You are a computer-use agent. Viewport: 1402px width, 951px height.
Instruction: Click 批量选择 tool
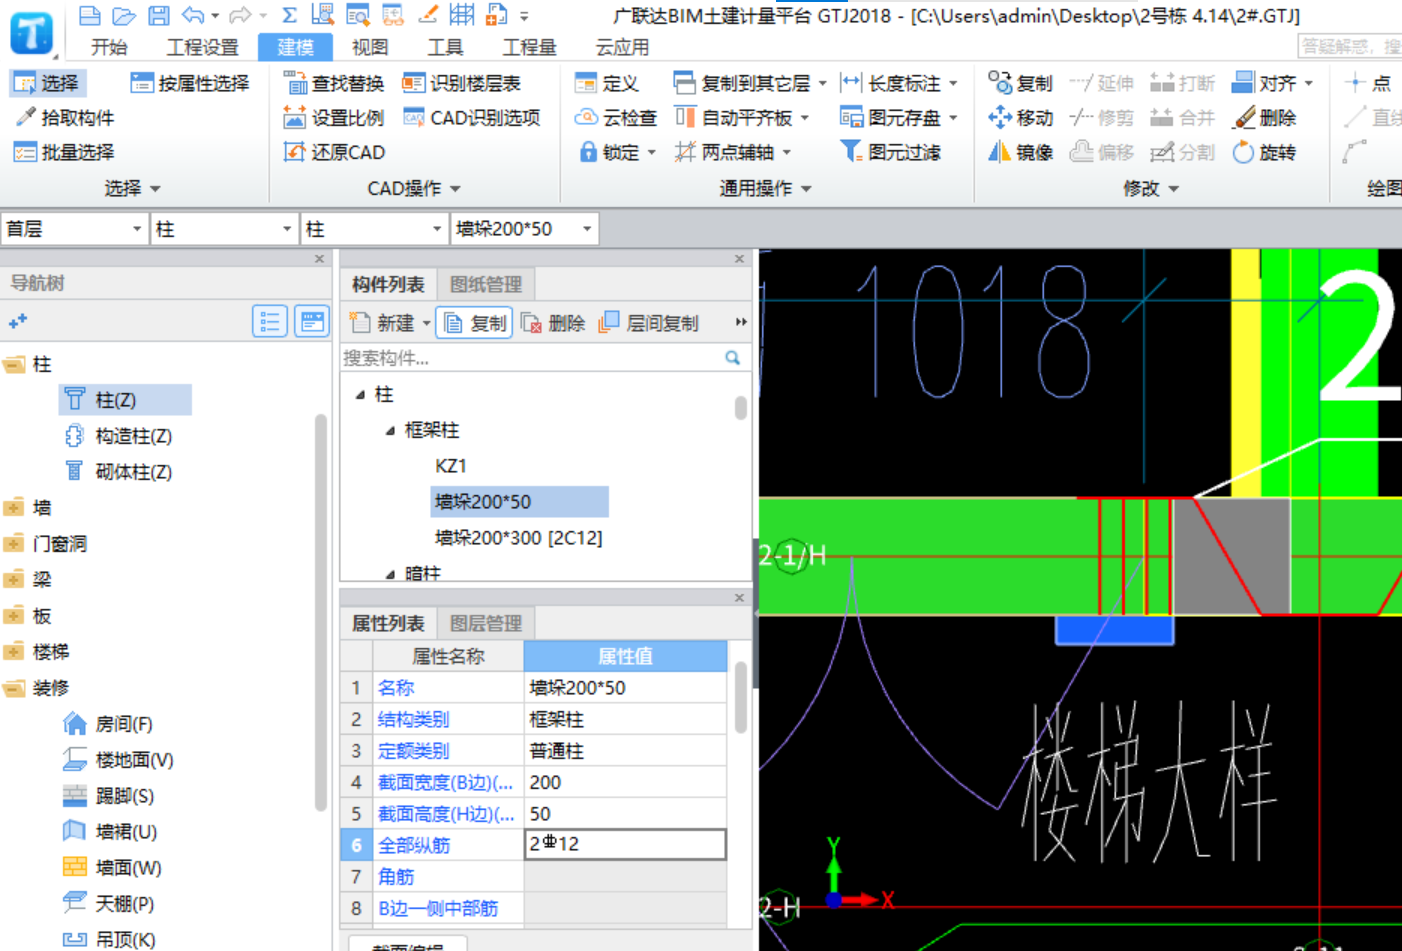(64, 152)
